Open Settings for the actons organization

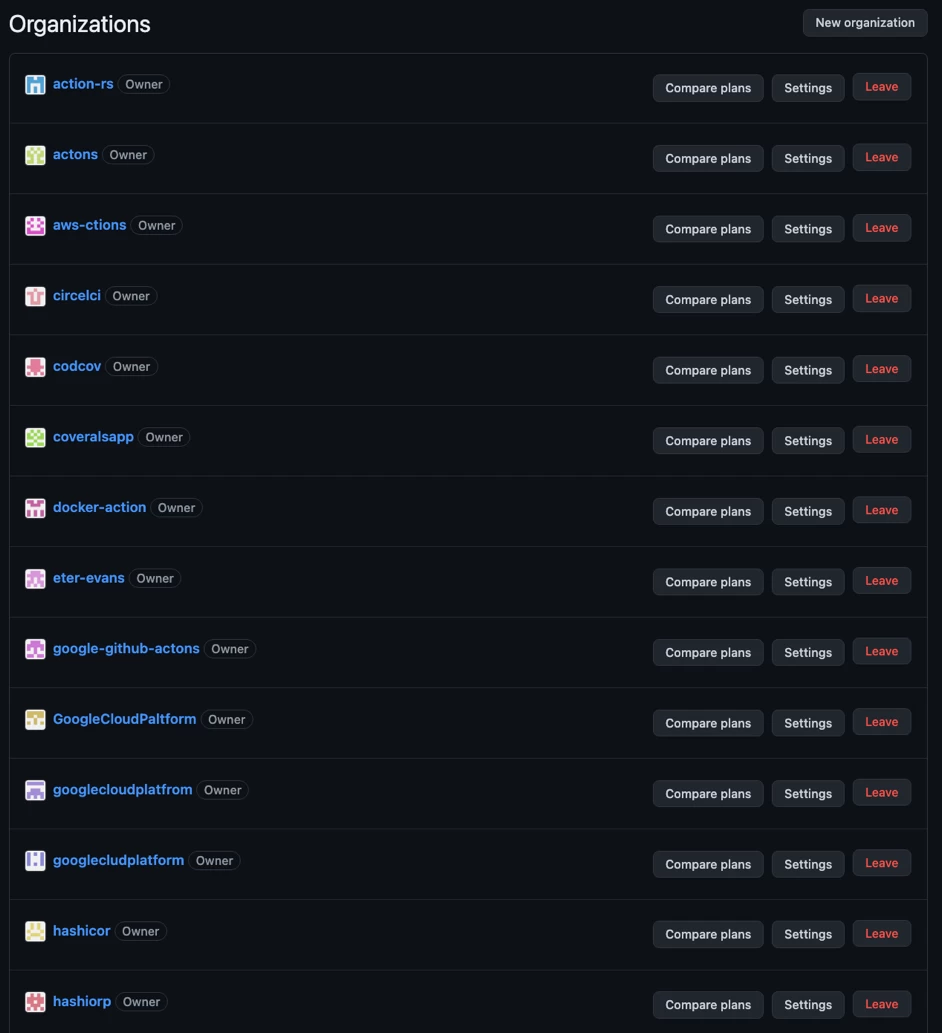click(807, 158)
